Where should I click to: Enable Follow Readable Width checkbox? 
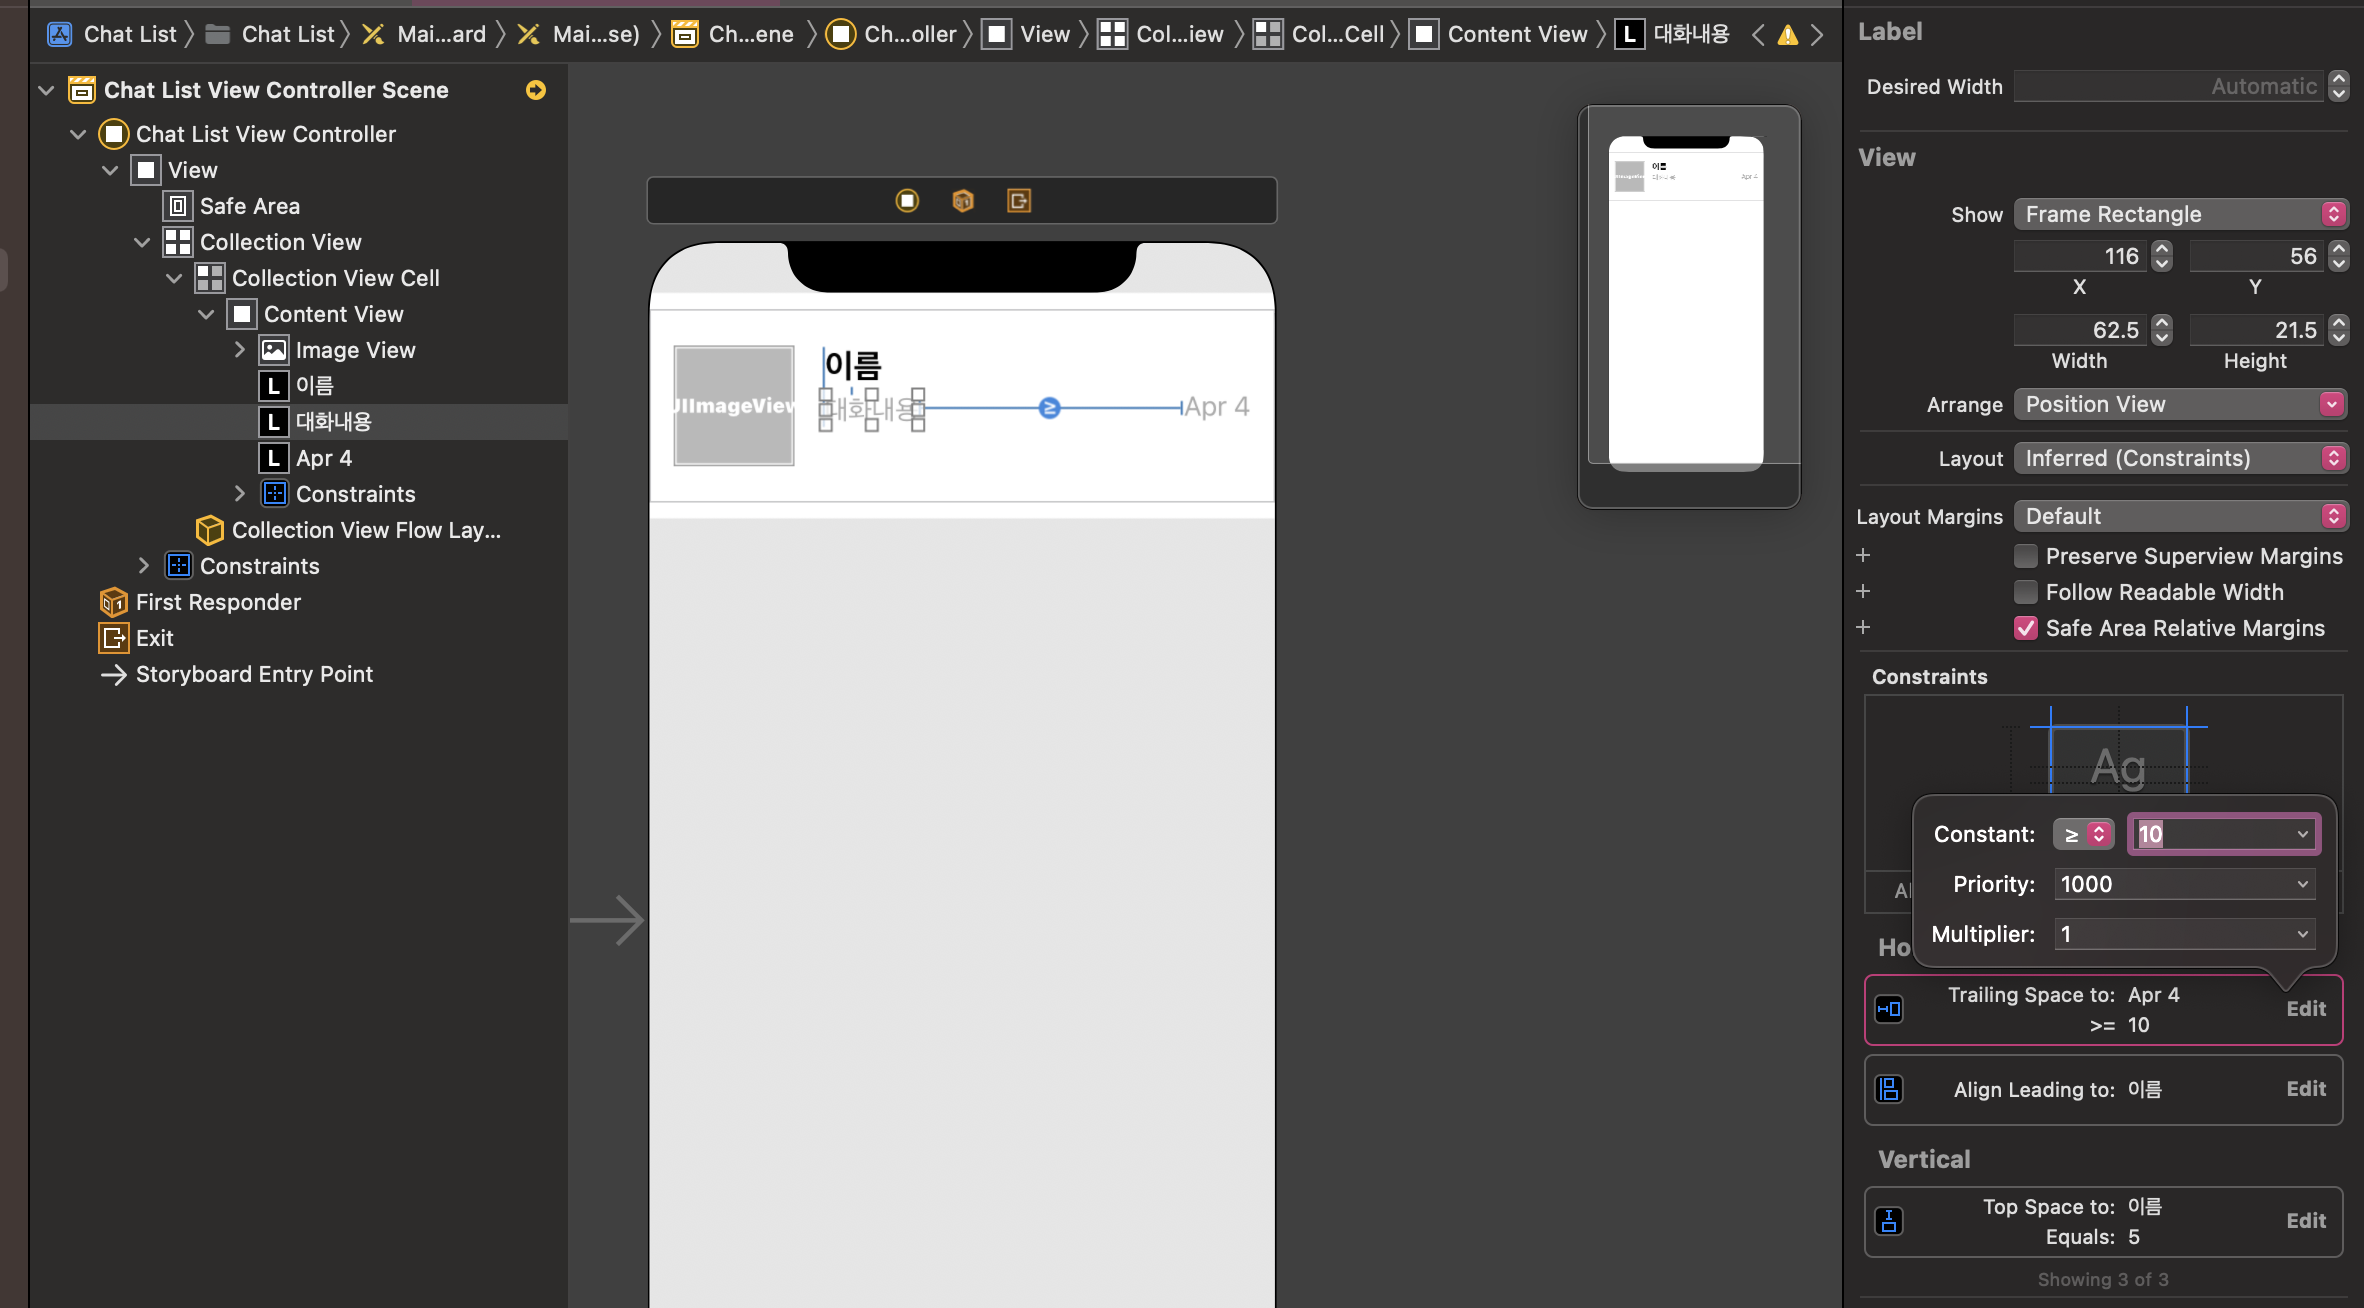(2026, 592)
